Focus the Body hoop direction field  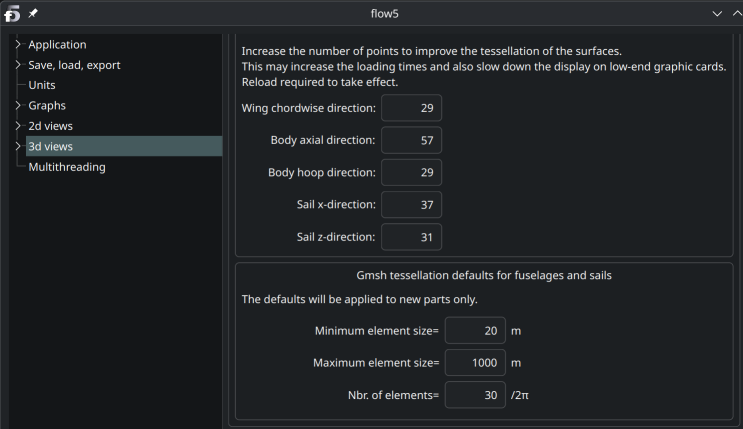tap(411, 173)
